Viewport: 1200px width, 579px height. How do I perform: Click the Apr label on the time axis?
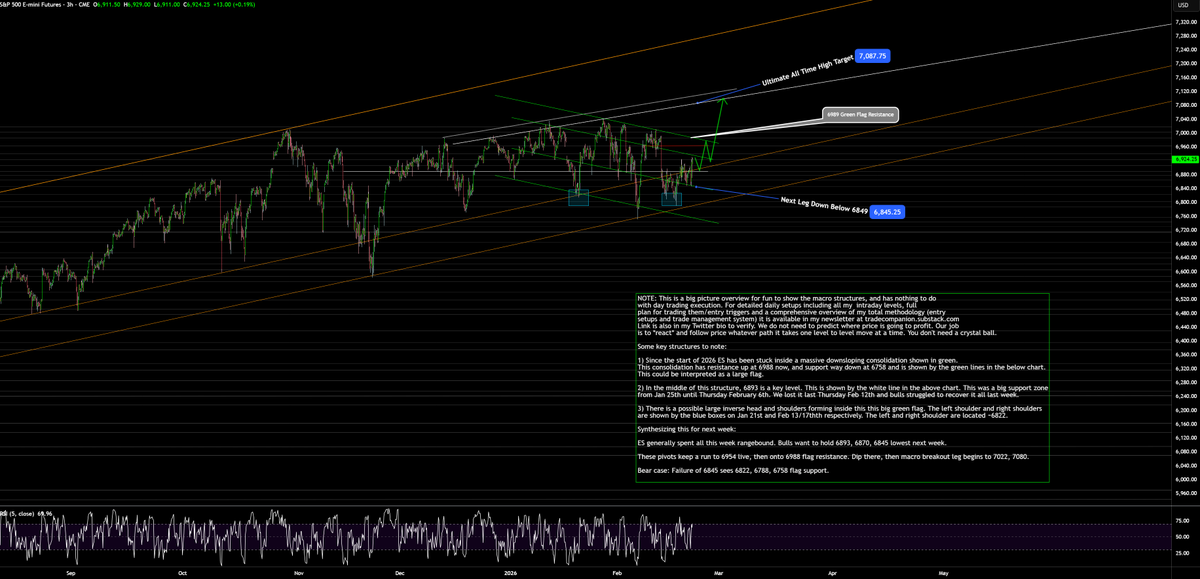coord(833,574)
